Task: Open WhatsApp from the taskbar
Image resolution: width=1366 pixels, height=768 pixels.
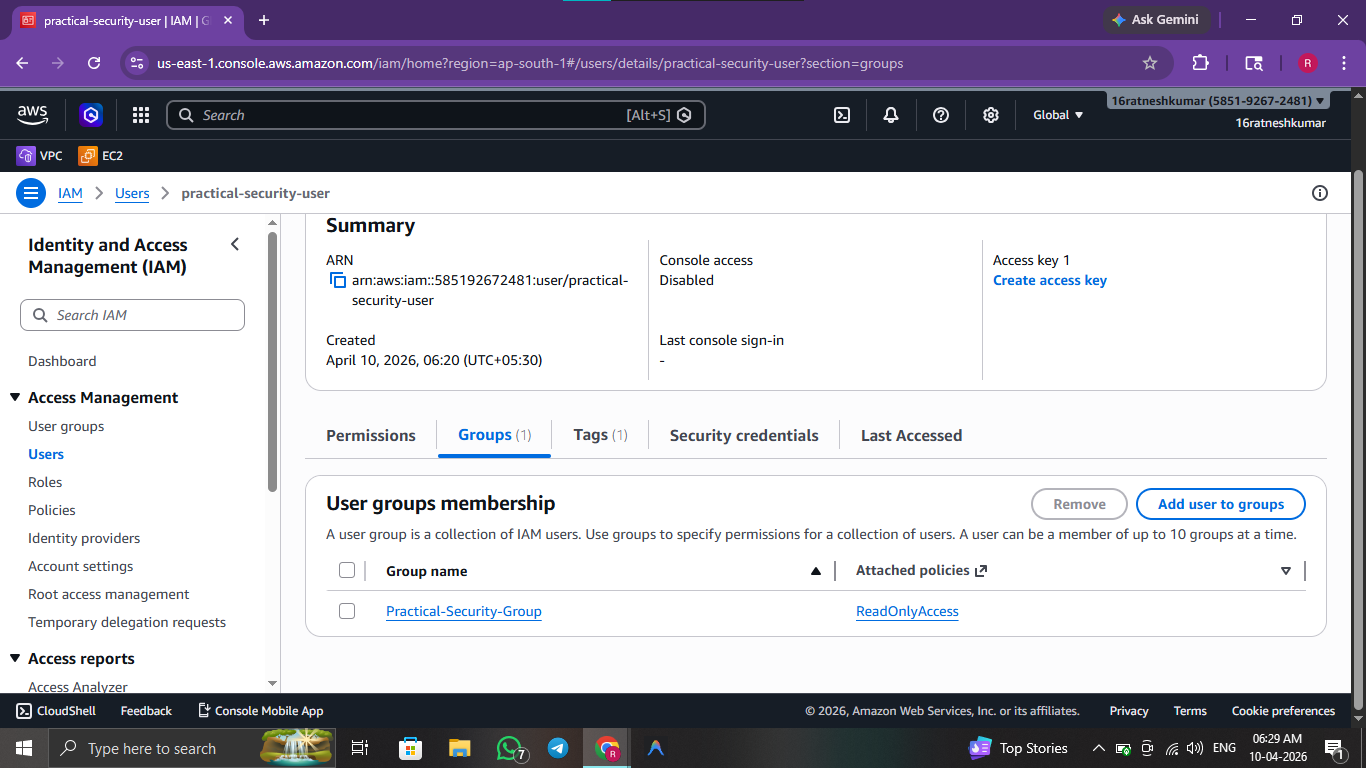Action: coord(511,748)
